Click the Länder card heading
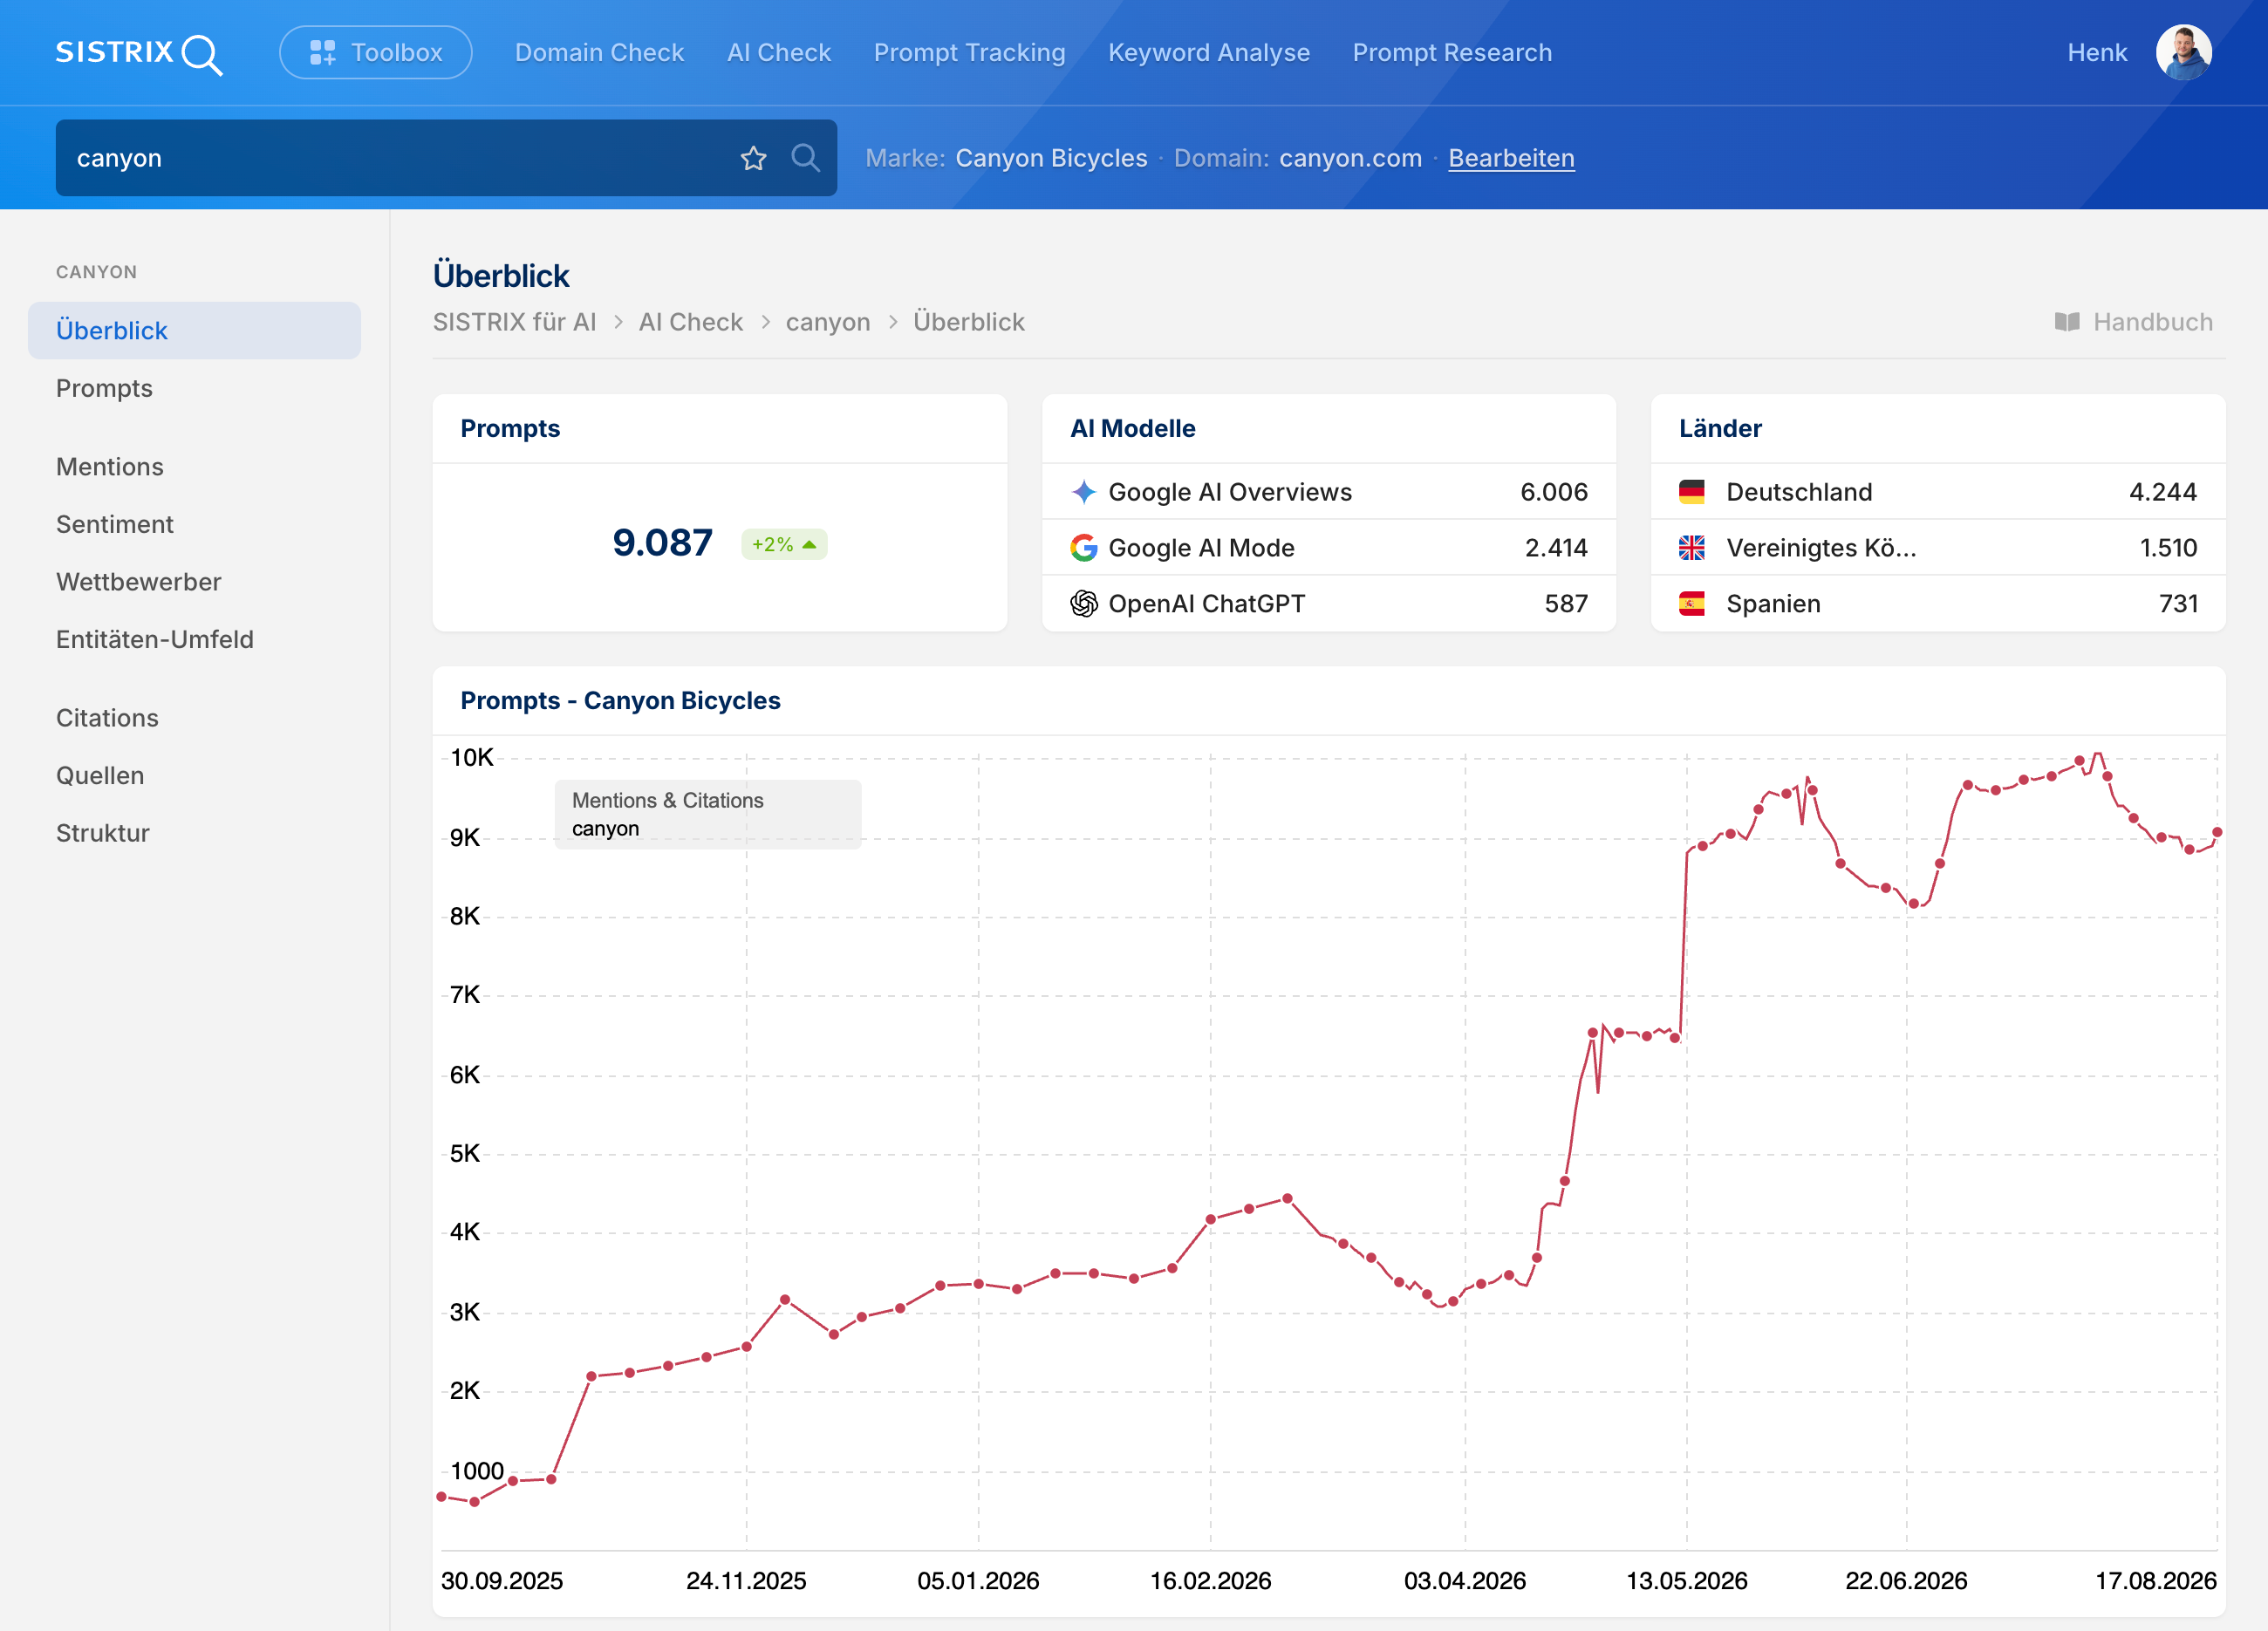The width and height of the screenshot is (2268, 1631). coord(1720,428)
